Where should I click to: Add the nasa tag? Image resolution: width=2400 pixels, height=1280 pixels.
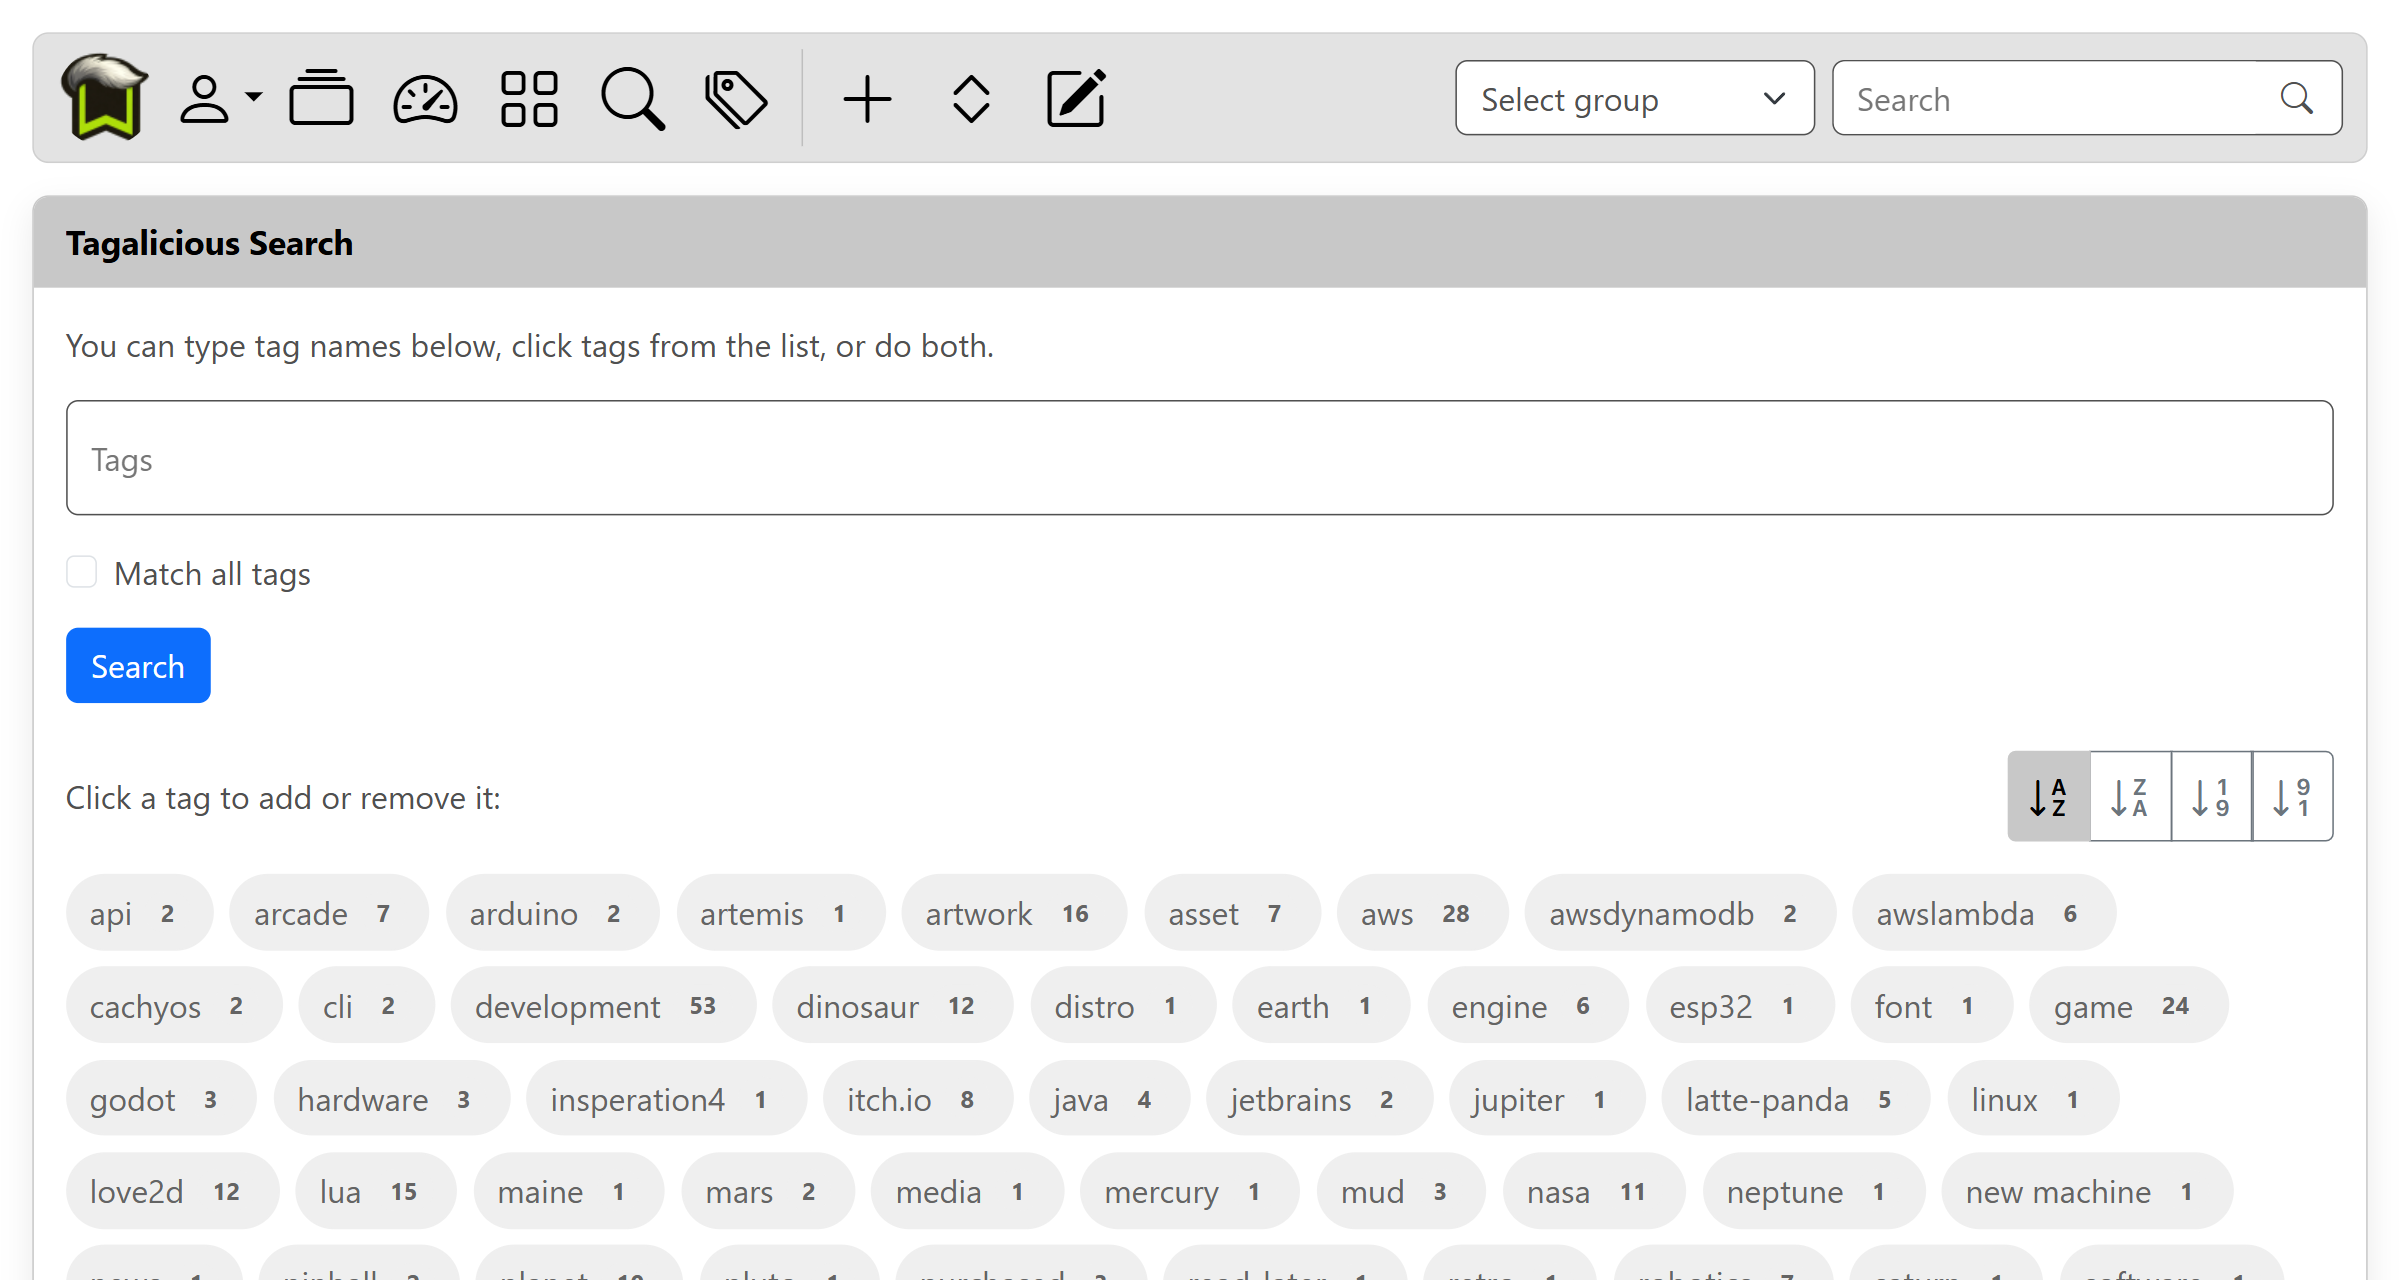click(x=1594, y=1191)
